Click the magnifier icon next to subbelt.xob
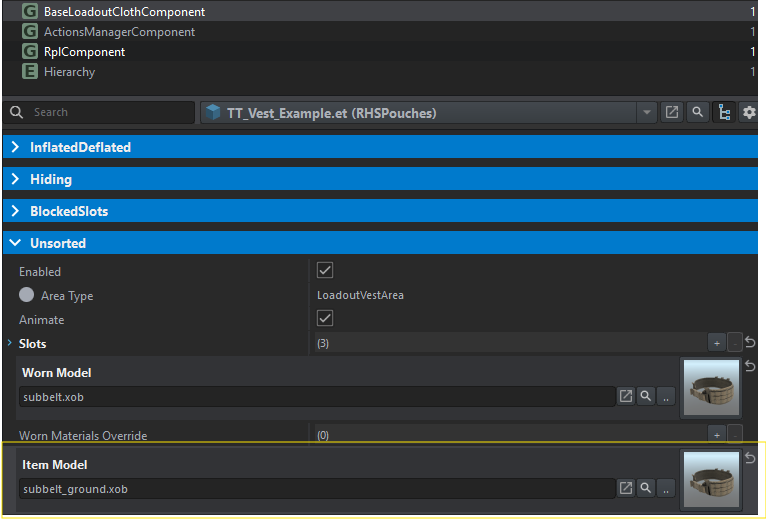 [646, 397]
